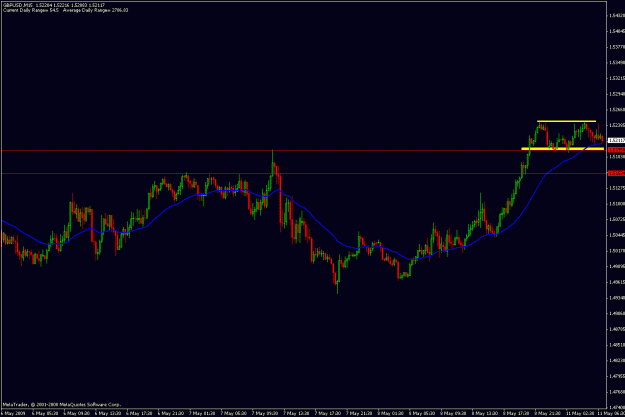
Task: Click the '8 May 05:30' time label
Action: click(x=422, y=413)
